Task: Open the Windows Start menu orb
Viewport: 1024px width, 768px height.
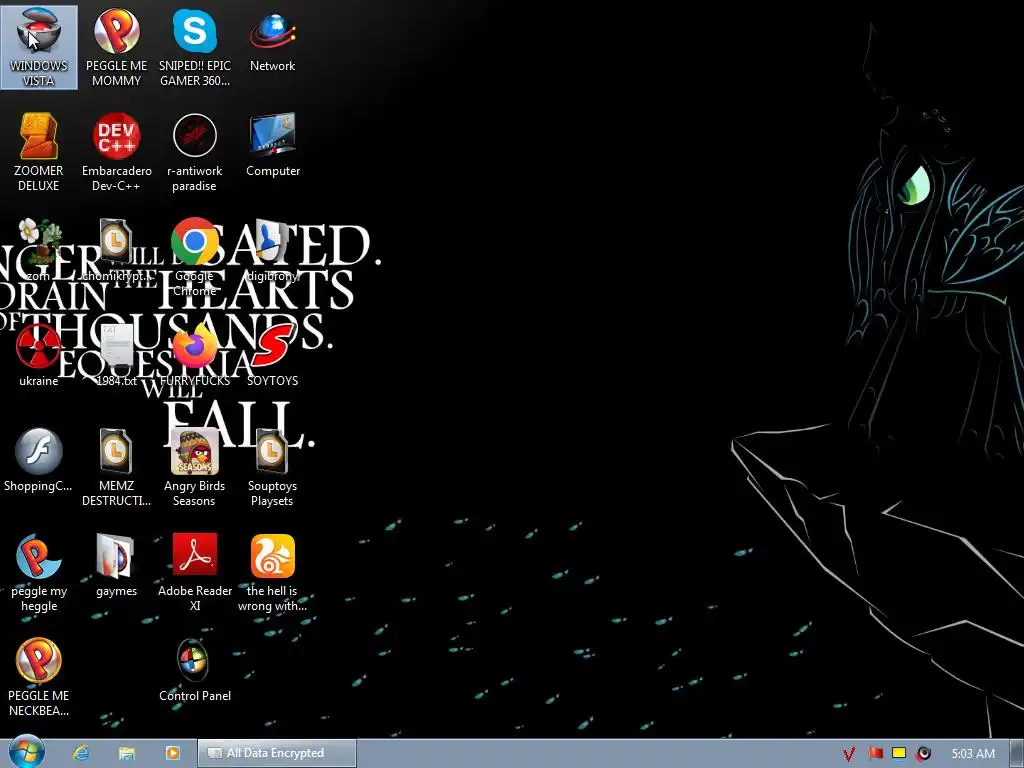Action: 27,752
